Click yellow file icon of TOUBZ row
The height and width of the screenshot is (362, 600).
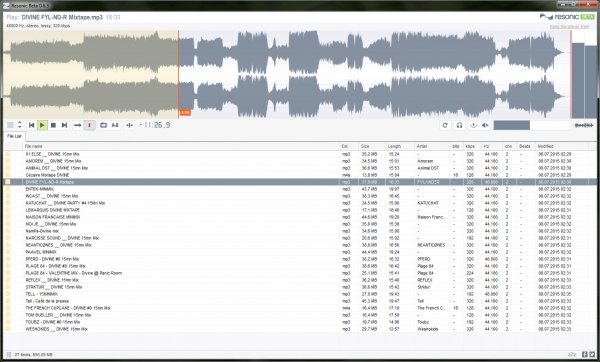[x=8, y=322]
